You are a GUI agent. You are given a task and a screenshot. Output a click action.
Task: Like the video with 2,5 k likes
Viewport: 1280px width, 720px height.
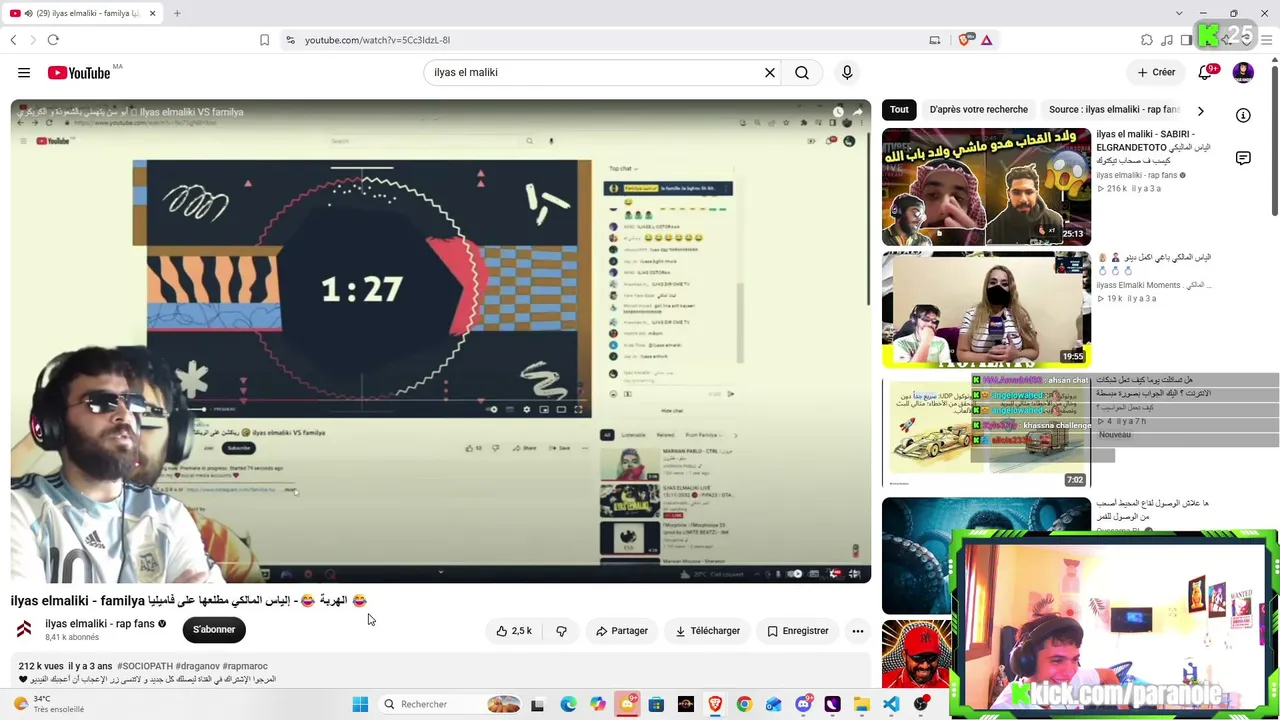coord(514,631)
